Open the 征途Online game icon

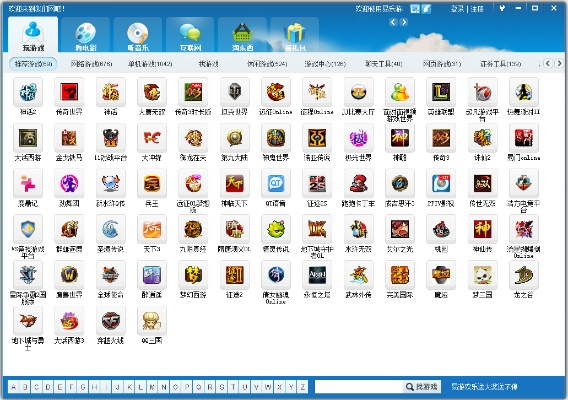point(317,92)
